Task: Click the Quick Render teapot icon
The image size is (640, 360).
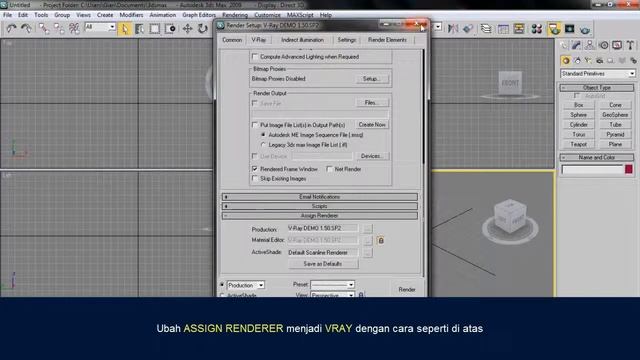Action: coord(585,29)
